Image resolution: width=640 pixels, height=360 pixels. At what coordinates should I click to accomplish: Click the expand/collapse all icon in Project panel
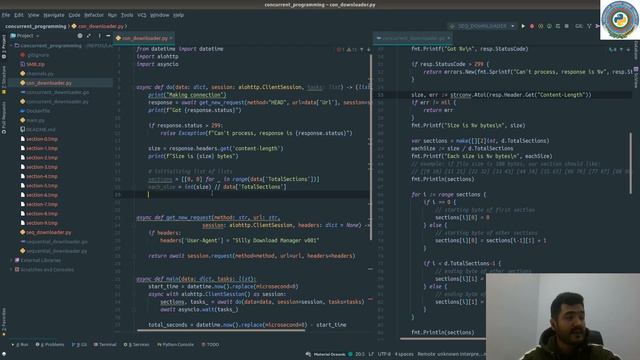coord(89,36)
